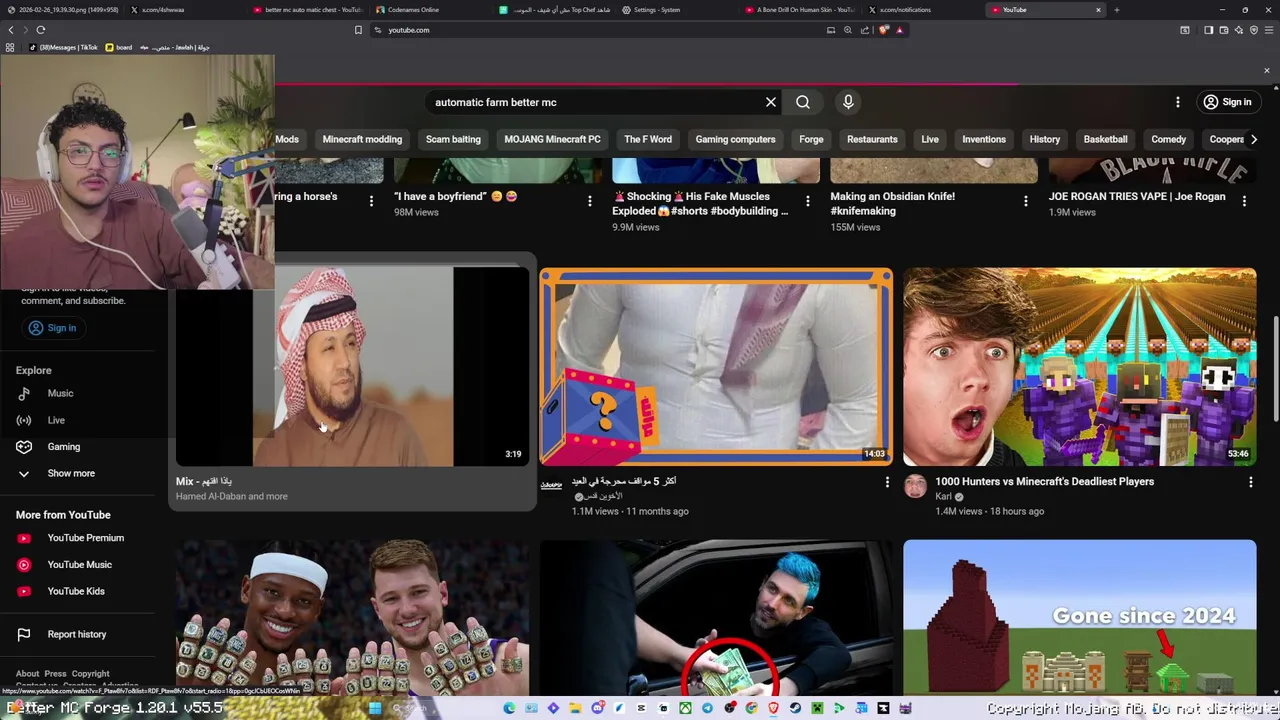
Task: Open options for "I have a boyfriend" short
Action: [590, 201]
